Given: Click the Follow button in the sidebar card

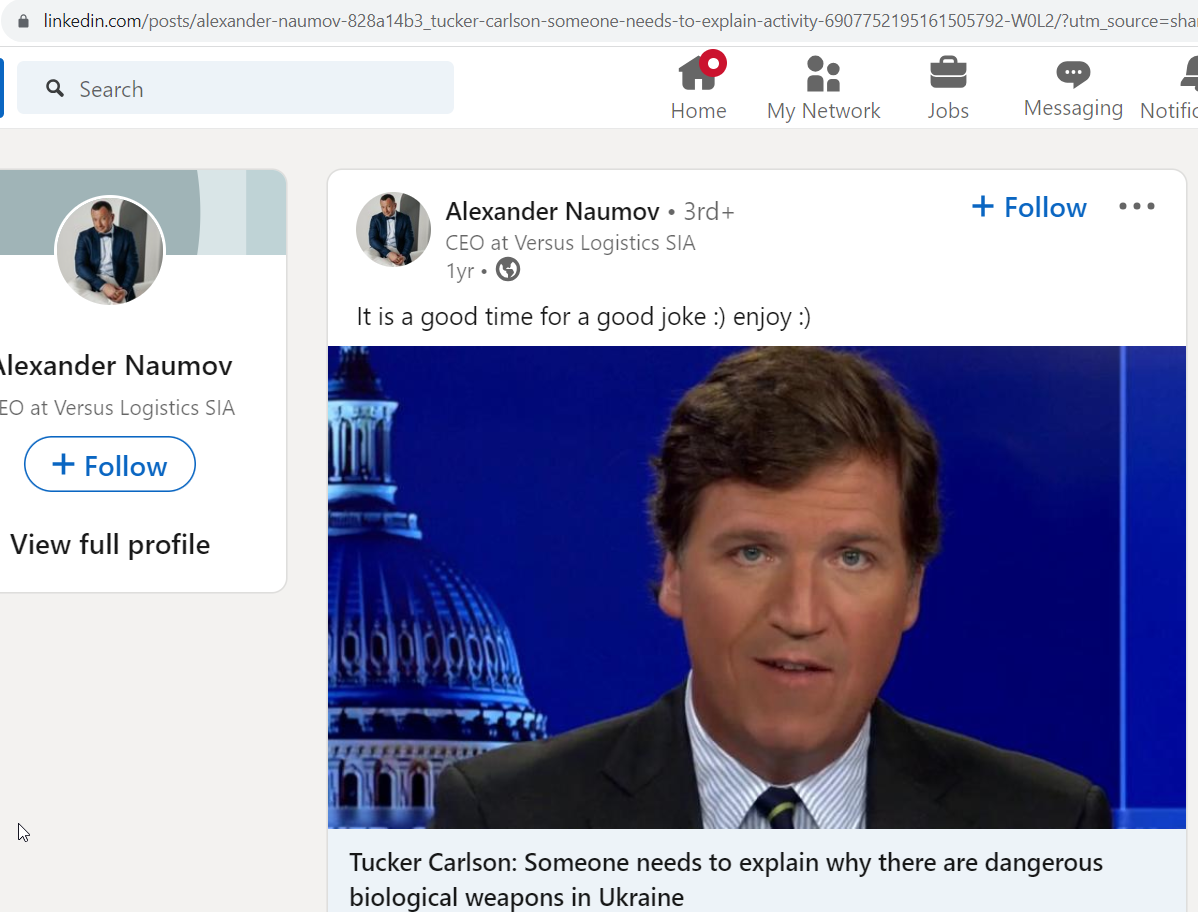Looking at the screenshot, I should click(x=110, y=464).
